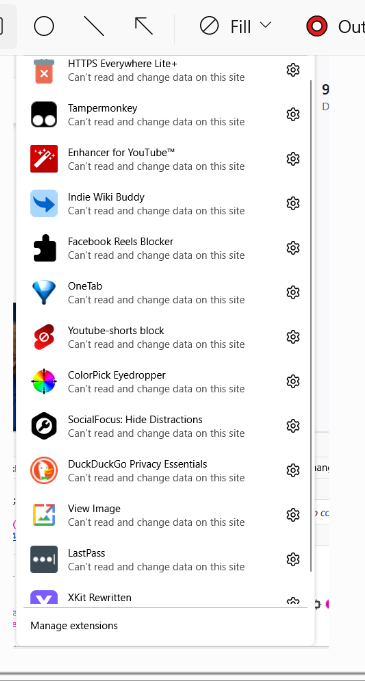Open settings gear for HTTPS Everywhere Lite+
This screenshot has height=681, width=365.
293,69
